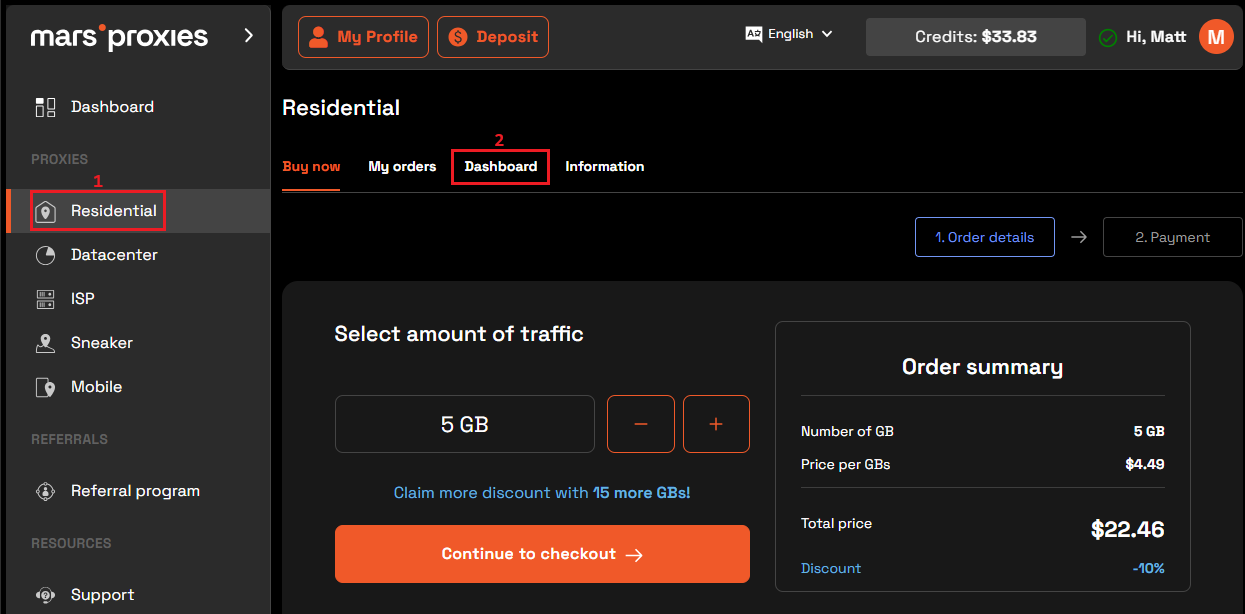1245x614 pixels.
Task: Click the Sneaker map pin icon
Action: 45,343
